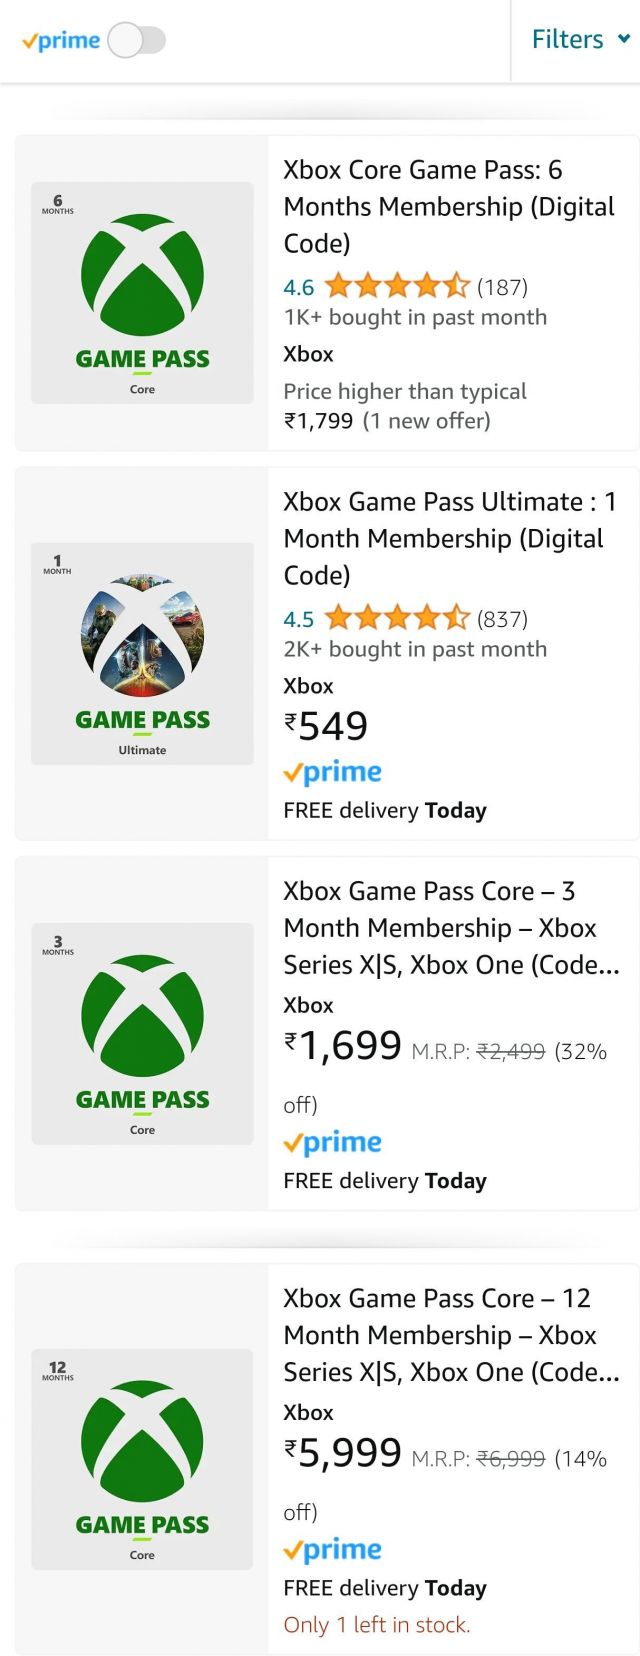Open Xbox Game Pass Core 12 Month title
The width and height of the screenshot is (640, 1656).
pyautogui.click(x=451, y=1335)
